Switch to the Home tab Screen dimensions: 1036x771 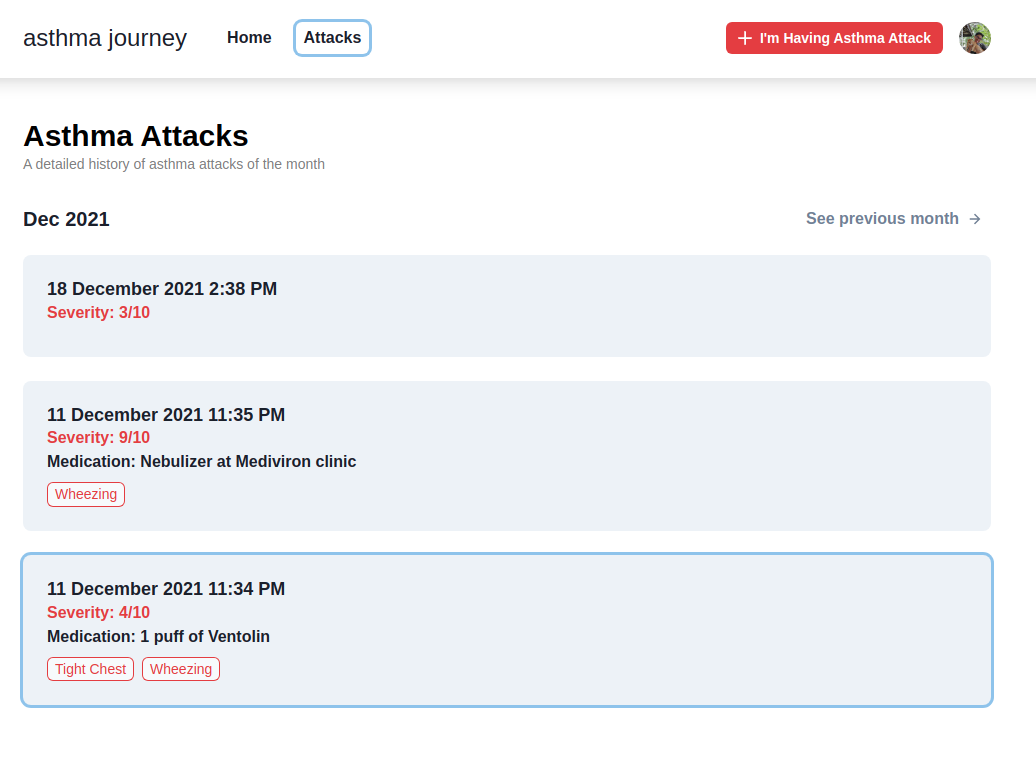click(x=249, y=37)
